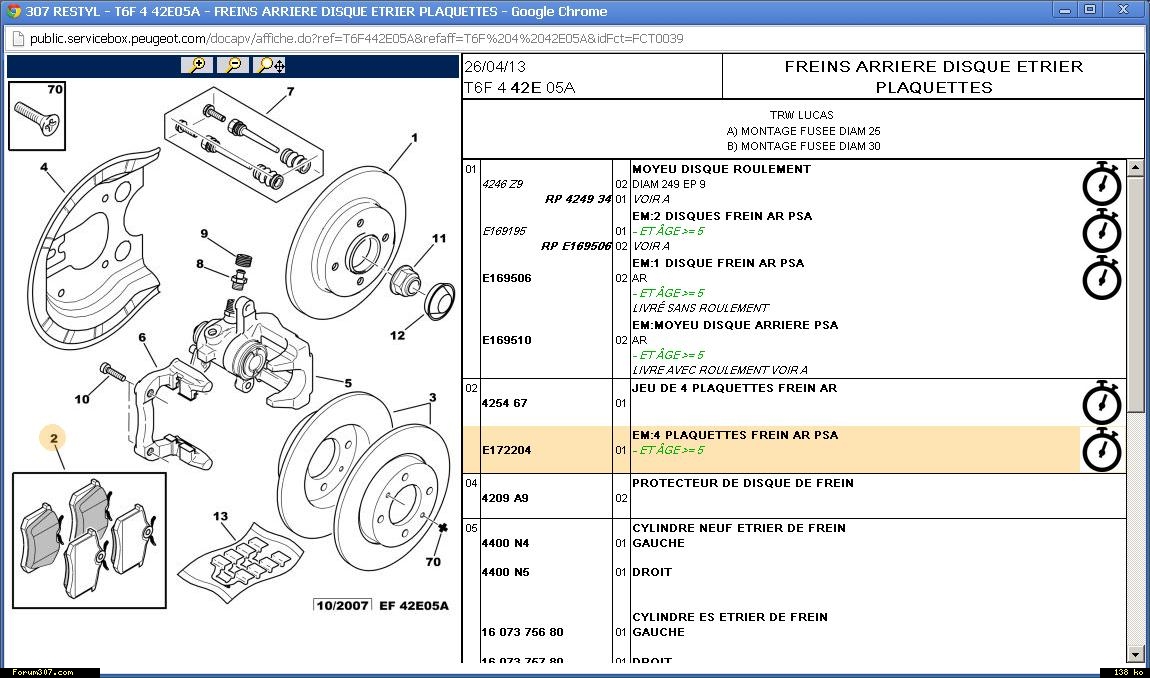This screenshot has width=1150, height=678.
Task: Click the zoom-and-pan magnifier with arrows icon
Action: click(269, 65)
